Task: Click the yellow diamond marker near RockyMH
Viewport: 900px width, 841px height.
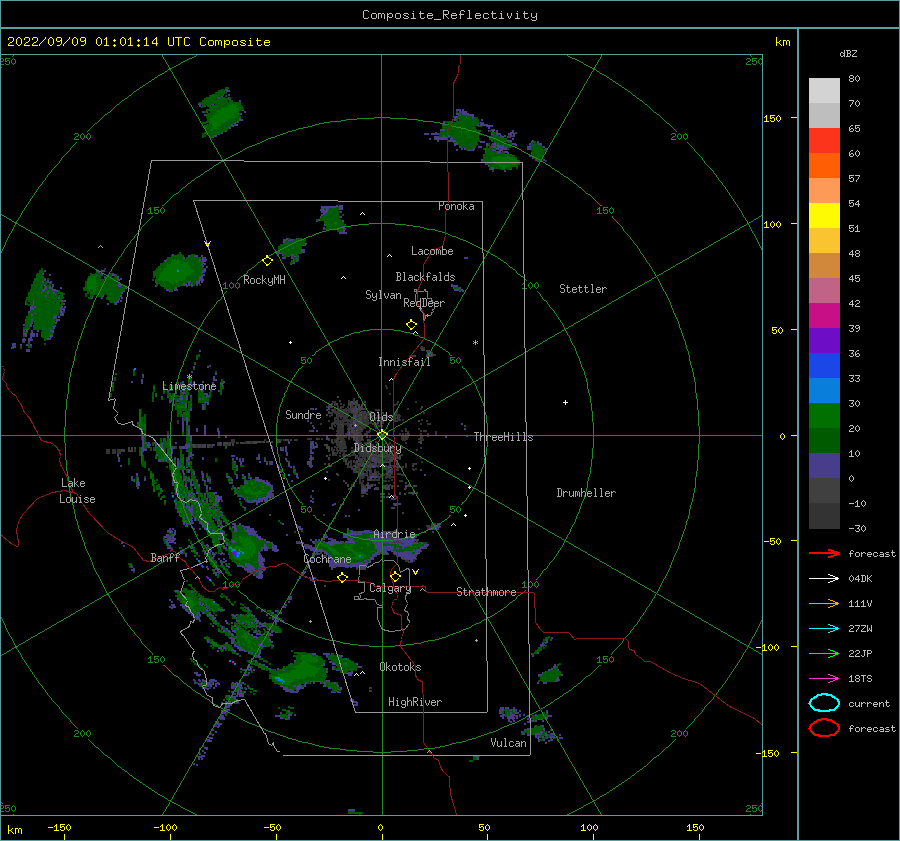Action: (267, 261)
